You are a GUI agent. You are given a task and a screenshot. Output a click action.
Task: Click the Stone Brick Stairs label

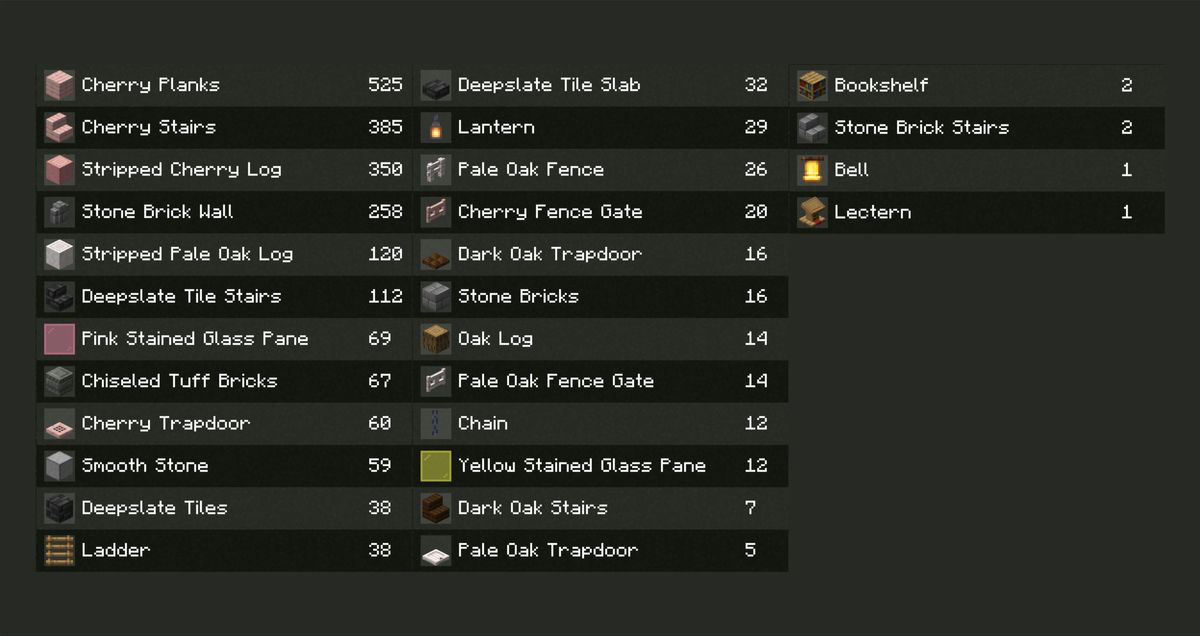921,127
